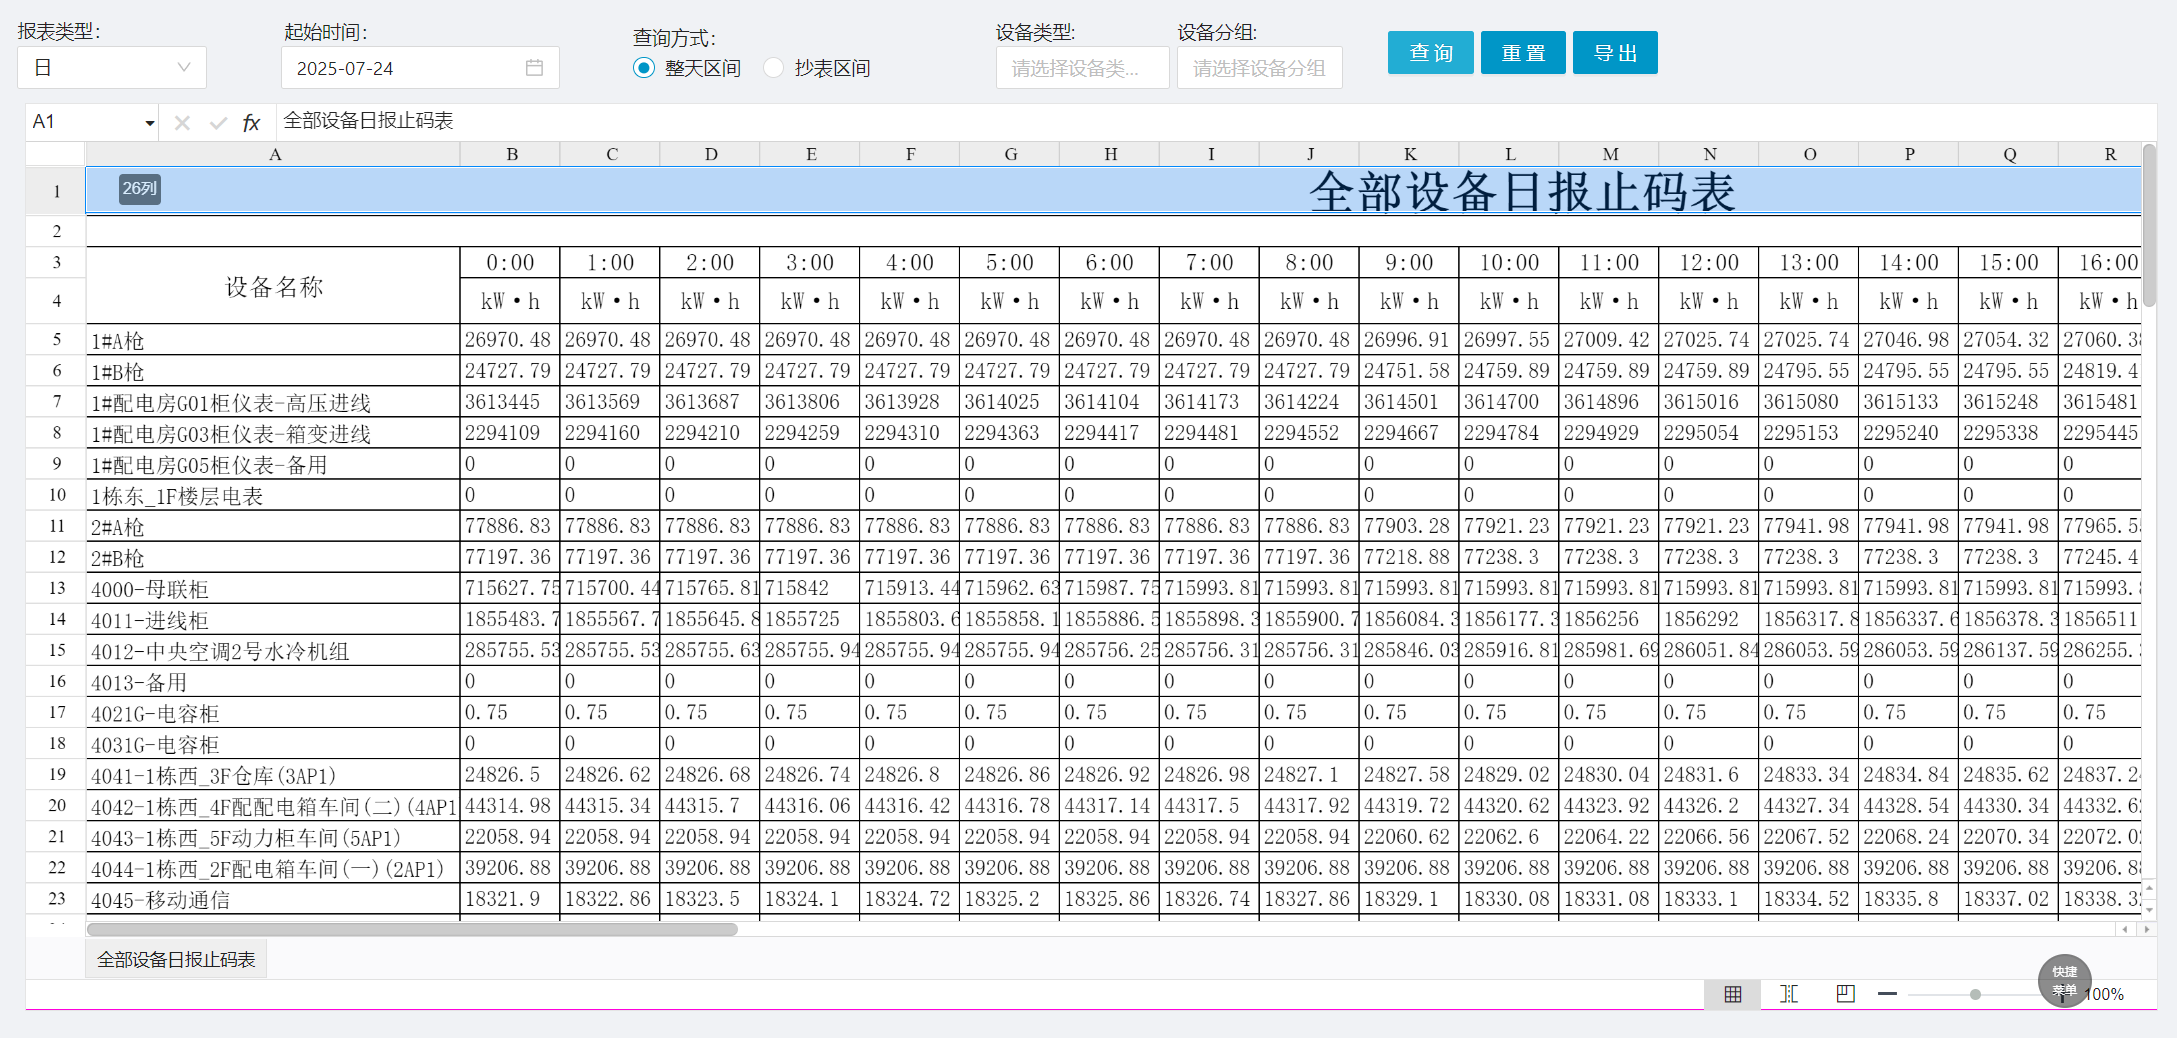The image size is (2177, 1038).
Task: Switch to normal grid view icon
Action: pyautogui.click(x=1733, y=994)
